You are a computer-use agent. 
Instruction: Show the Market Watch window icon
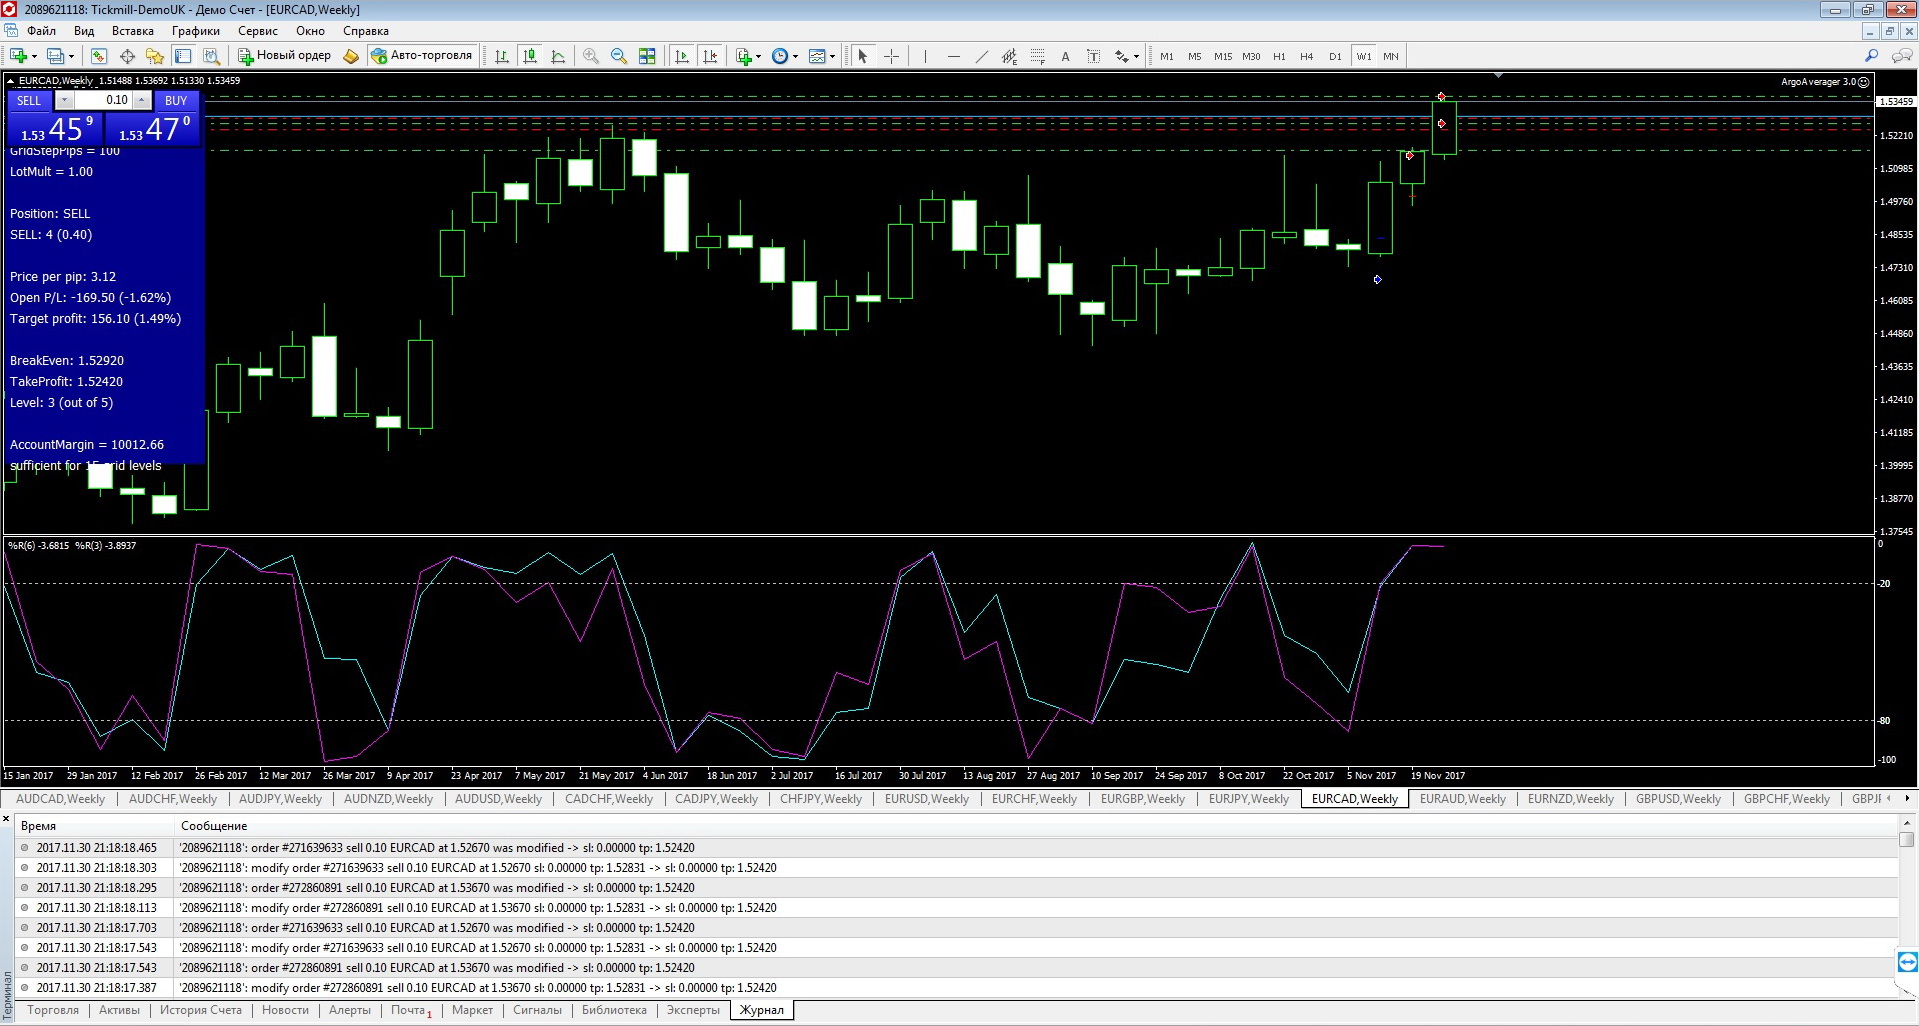[99, 56]
